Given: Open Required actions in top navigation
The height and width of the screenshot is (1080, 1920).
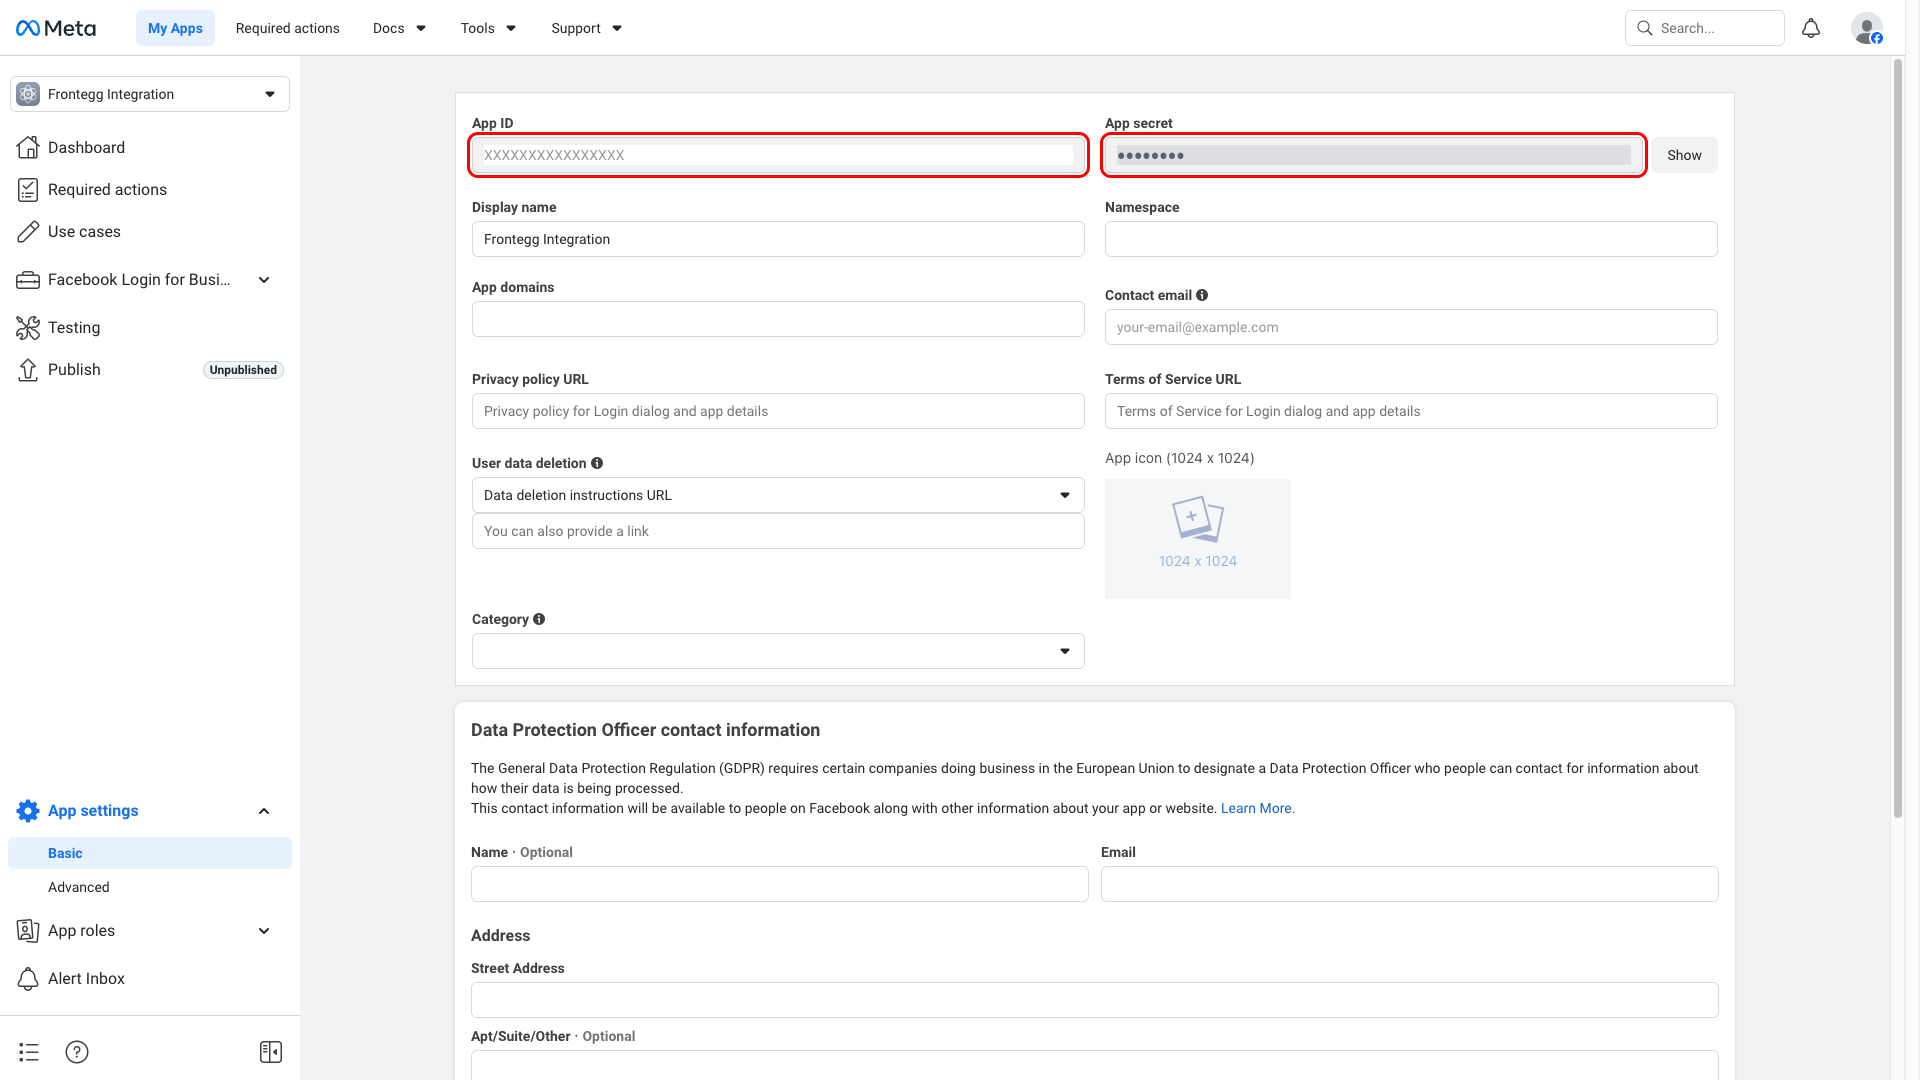Looking at the screenshot, I should point(288,28).
